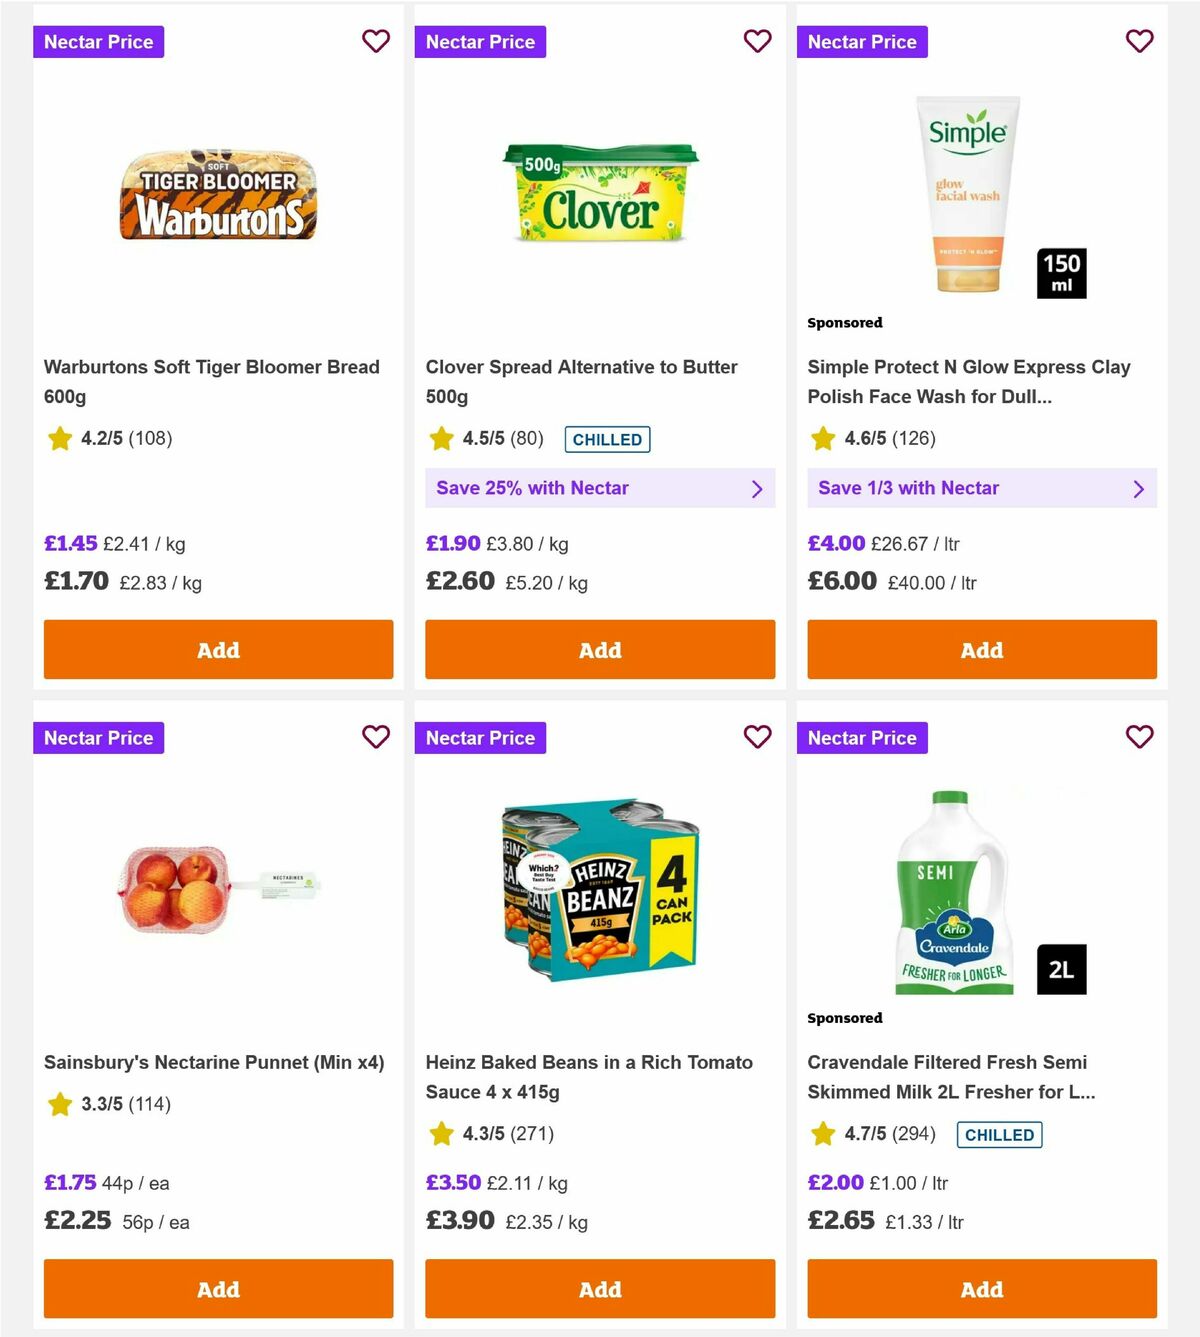The width and height of the screenshot is (1200, 1337).
Task: Click the heart icon on Warburtons Tiger Bloomer
Action: pos(376,42)
